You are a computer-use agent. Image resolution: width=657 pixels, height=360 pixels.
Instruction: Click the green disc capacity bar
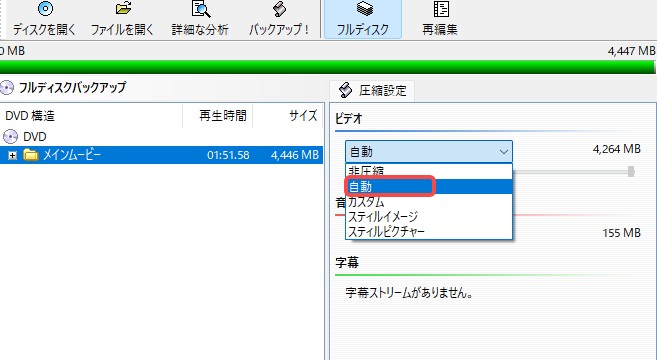pos(327,67)
